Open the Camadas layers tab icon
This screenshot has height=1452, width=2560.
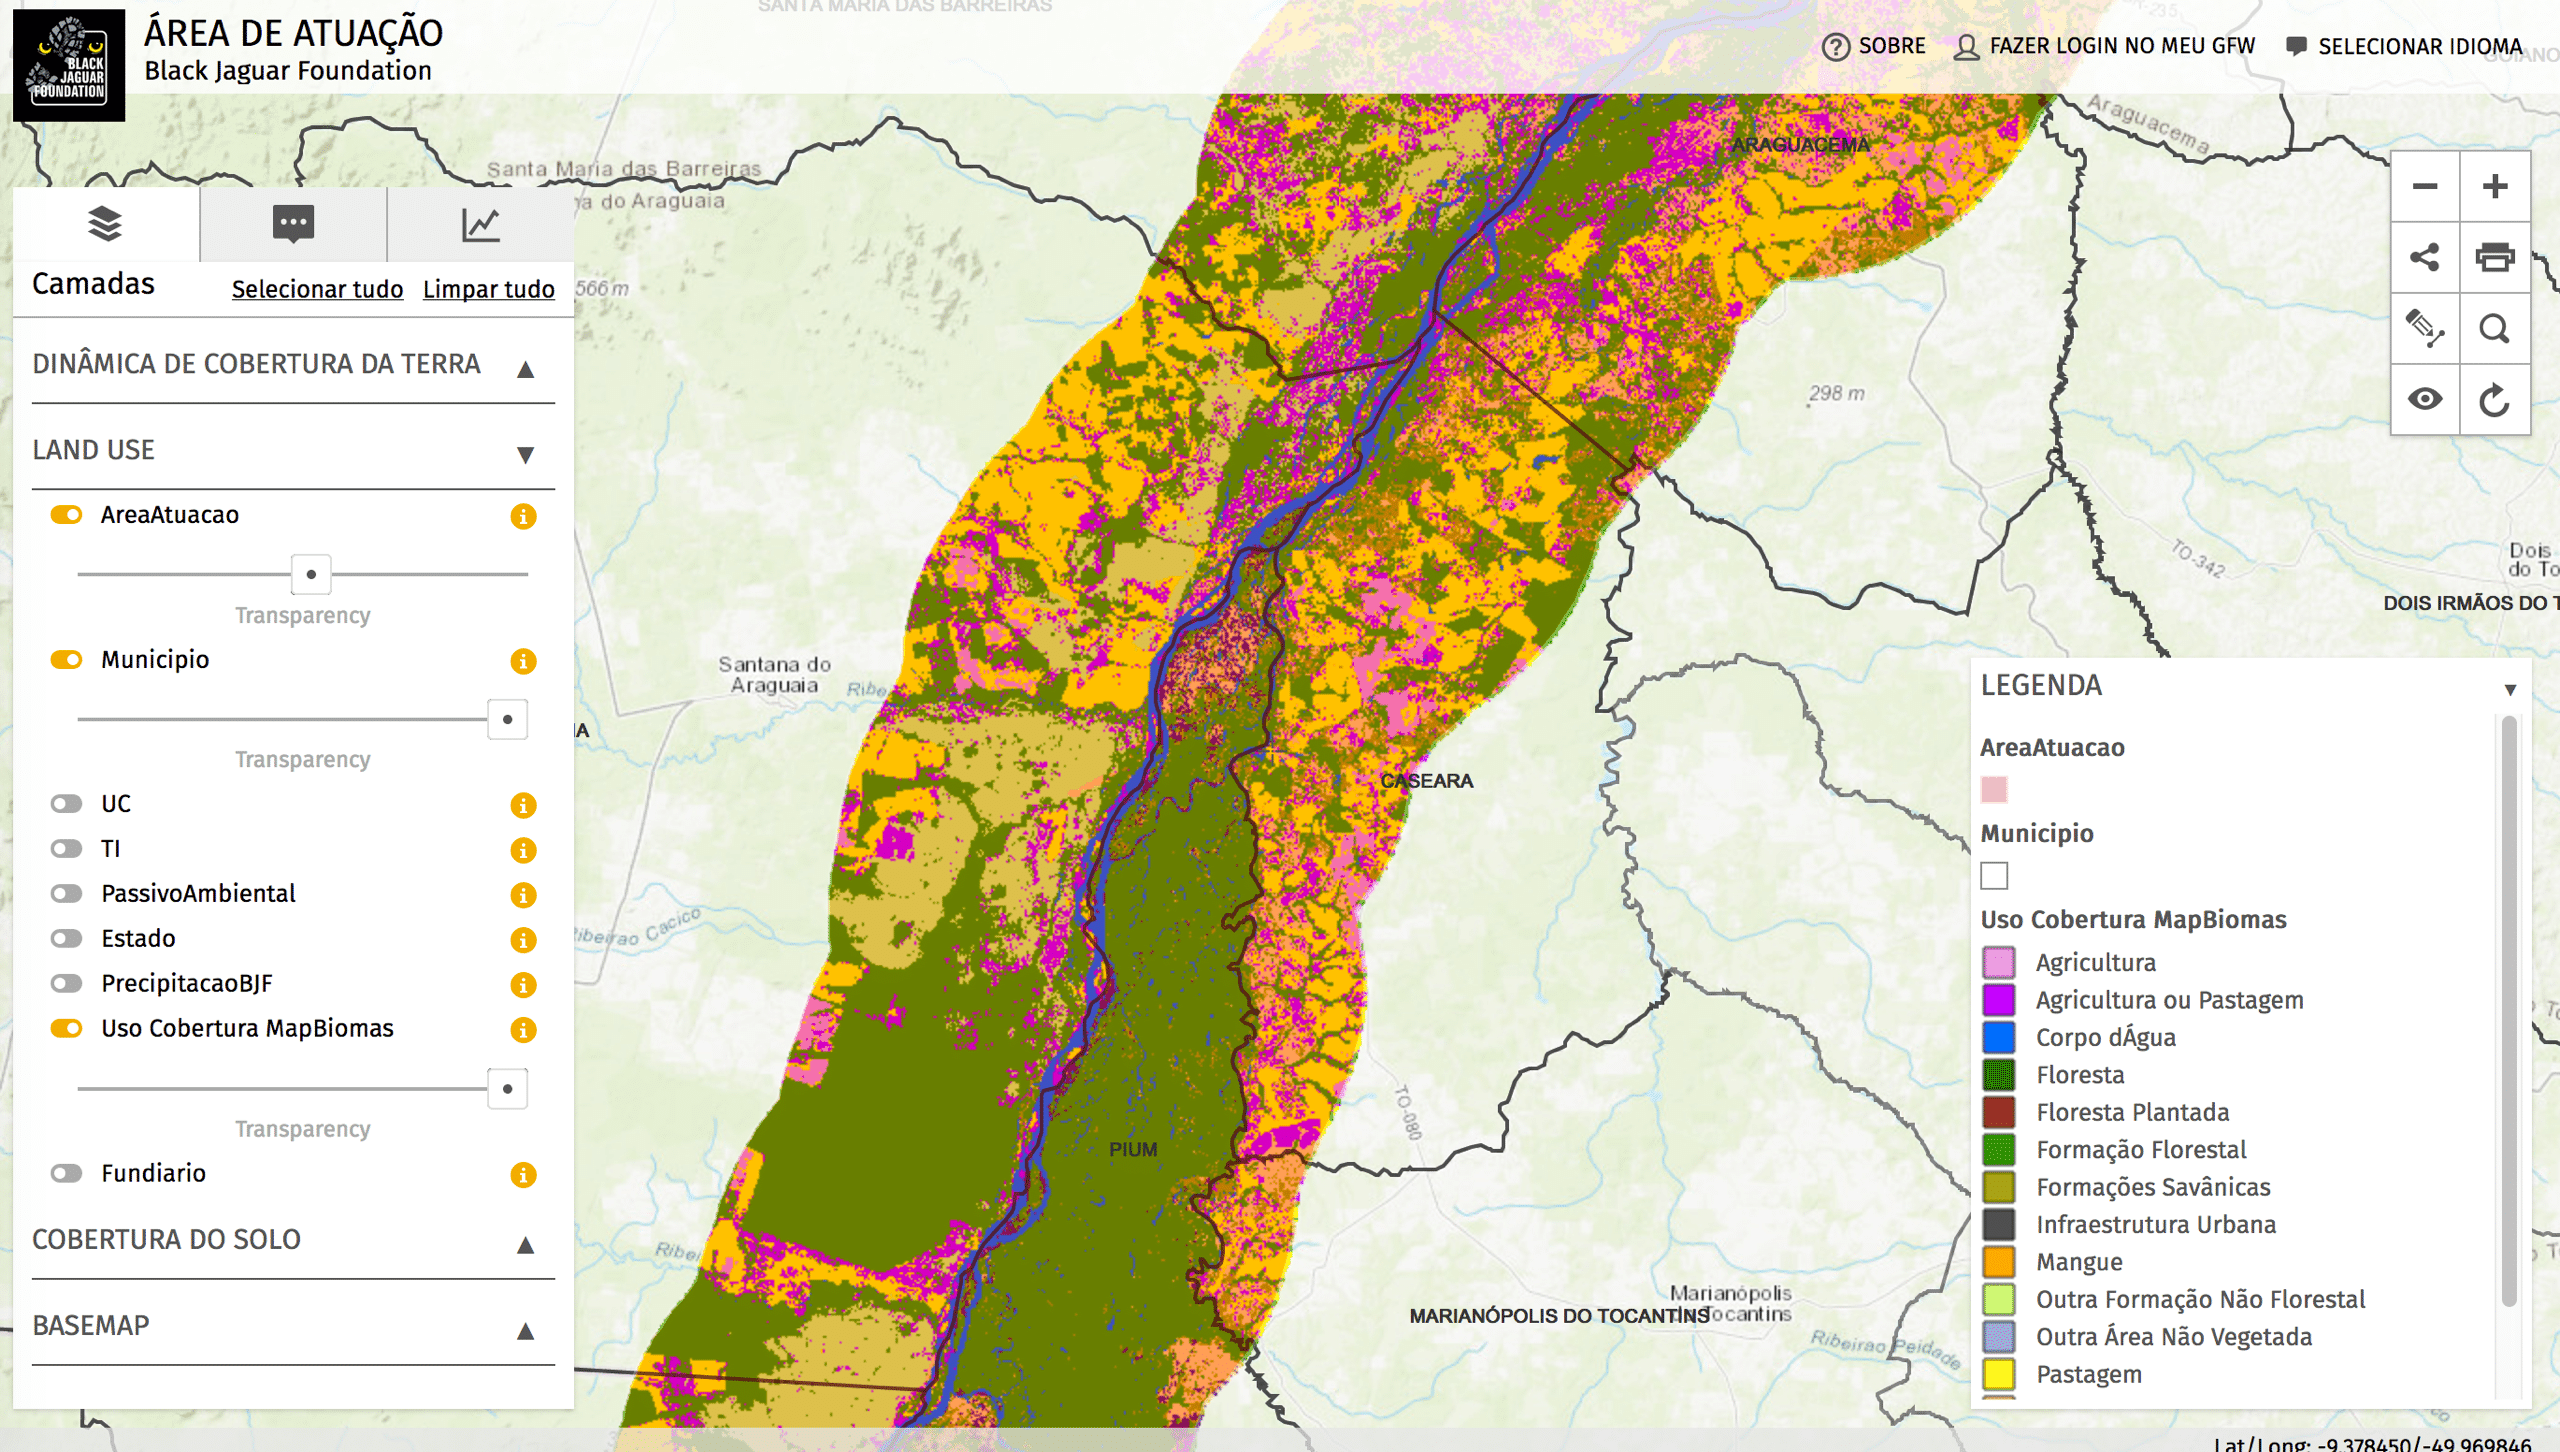(105, 224)
